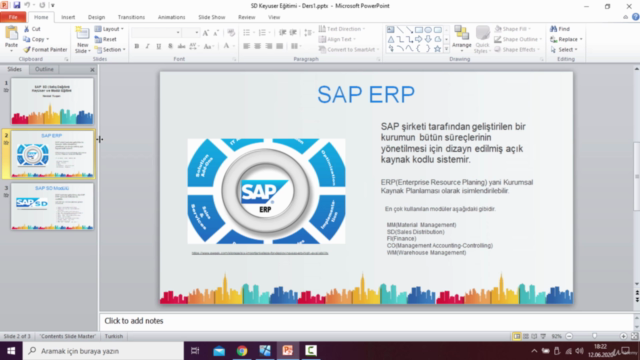This screenshot has width=640, height=360.
Task: Open the Section dropdown
Action: [110, 49]
